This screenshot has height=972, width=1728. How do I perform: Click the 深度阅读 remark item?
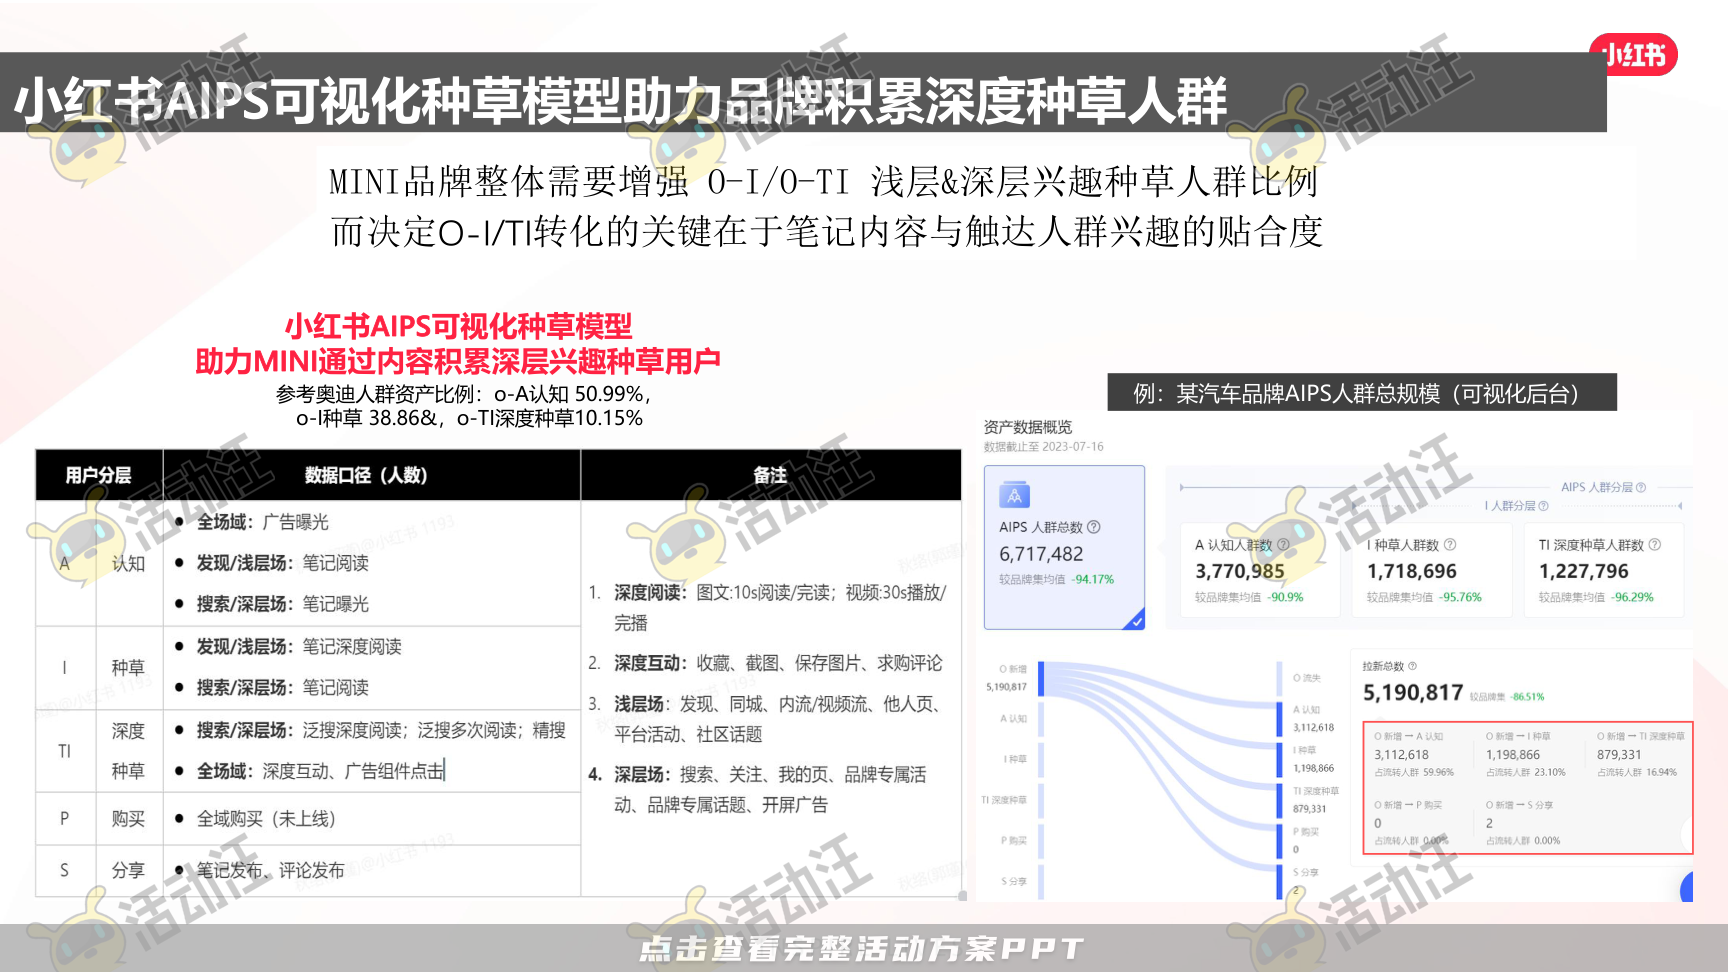(x=767, y=607)
